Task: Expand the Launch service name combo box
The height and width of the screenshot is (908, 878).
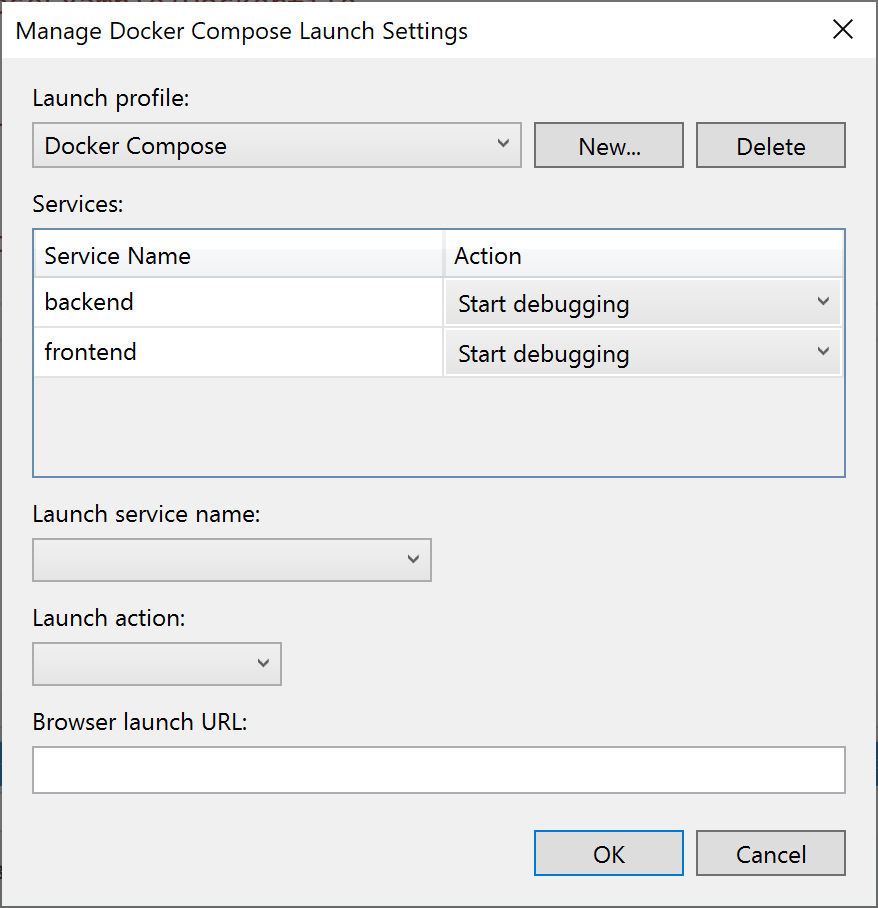Action: [x=232, y=560]
